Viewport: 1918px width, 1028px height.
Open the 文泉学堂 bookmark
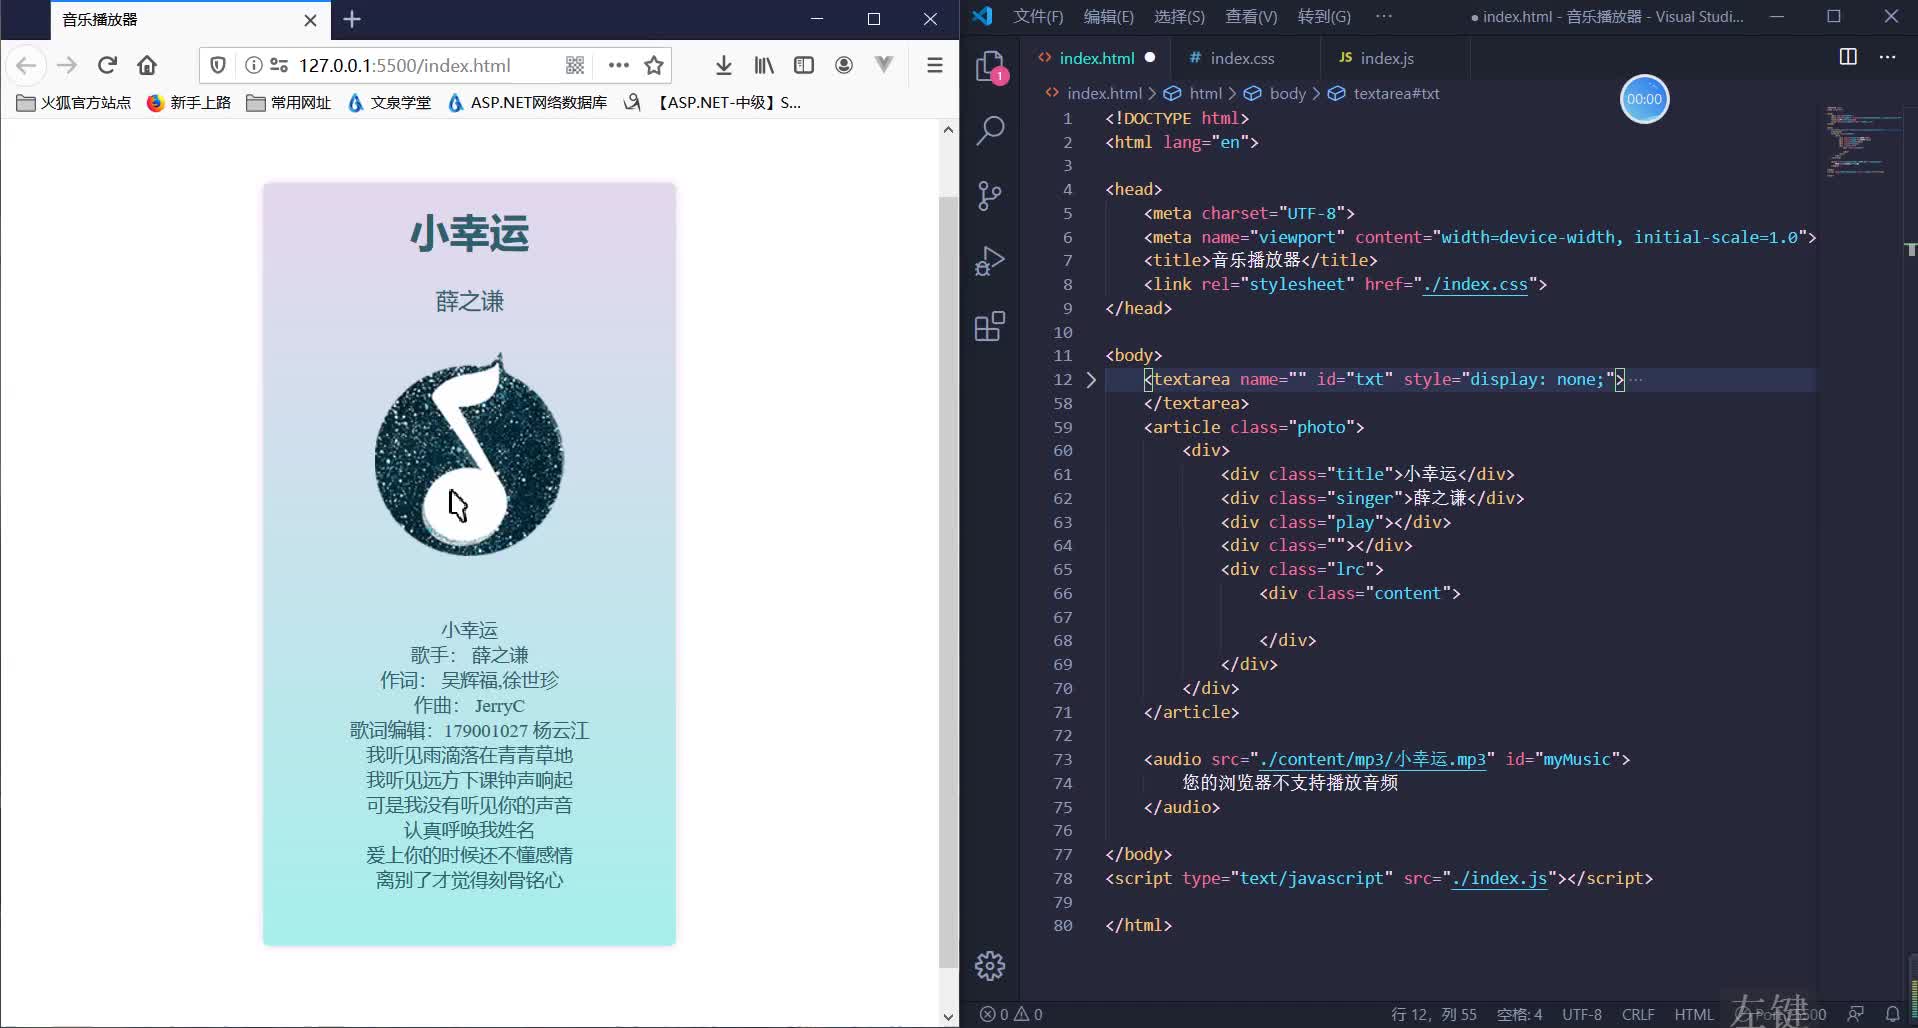pyautogui.click(x=389, y=102)
